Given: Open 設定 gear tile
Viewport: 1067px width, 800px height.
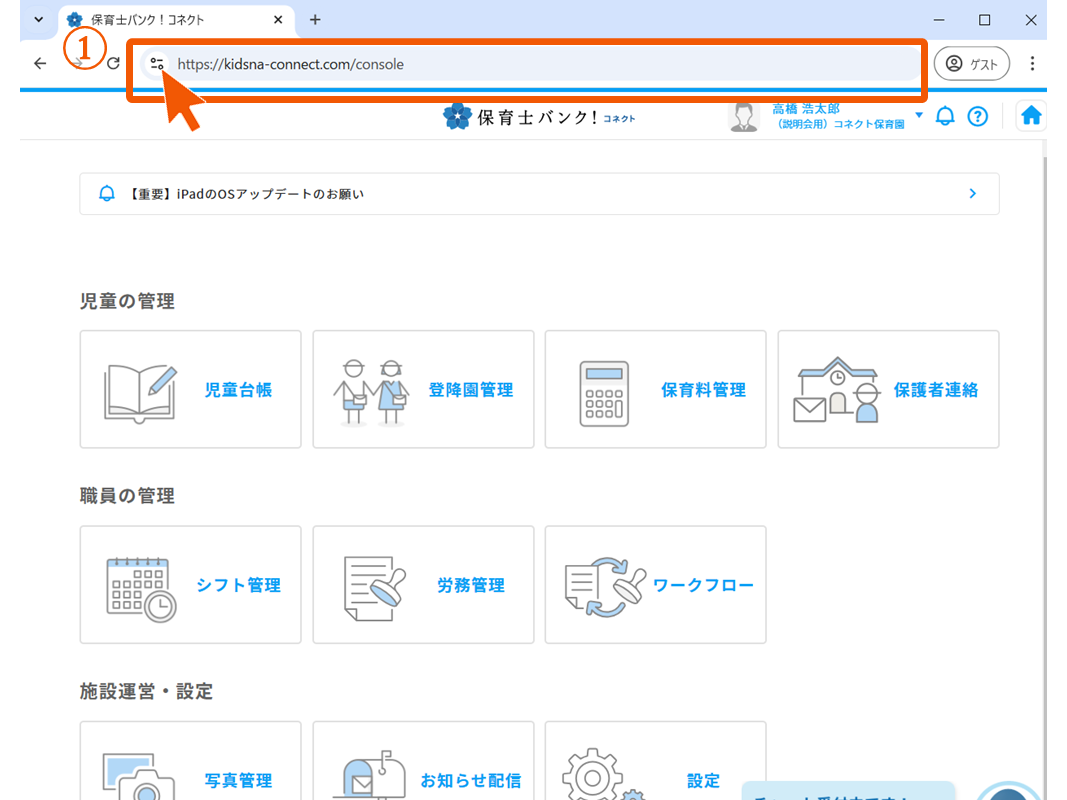Looking at the screenshot, I should 655,765.
